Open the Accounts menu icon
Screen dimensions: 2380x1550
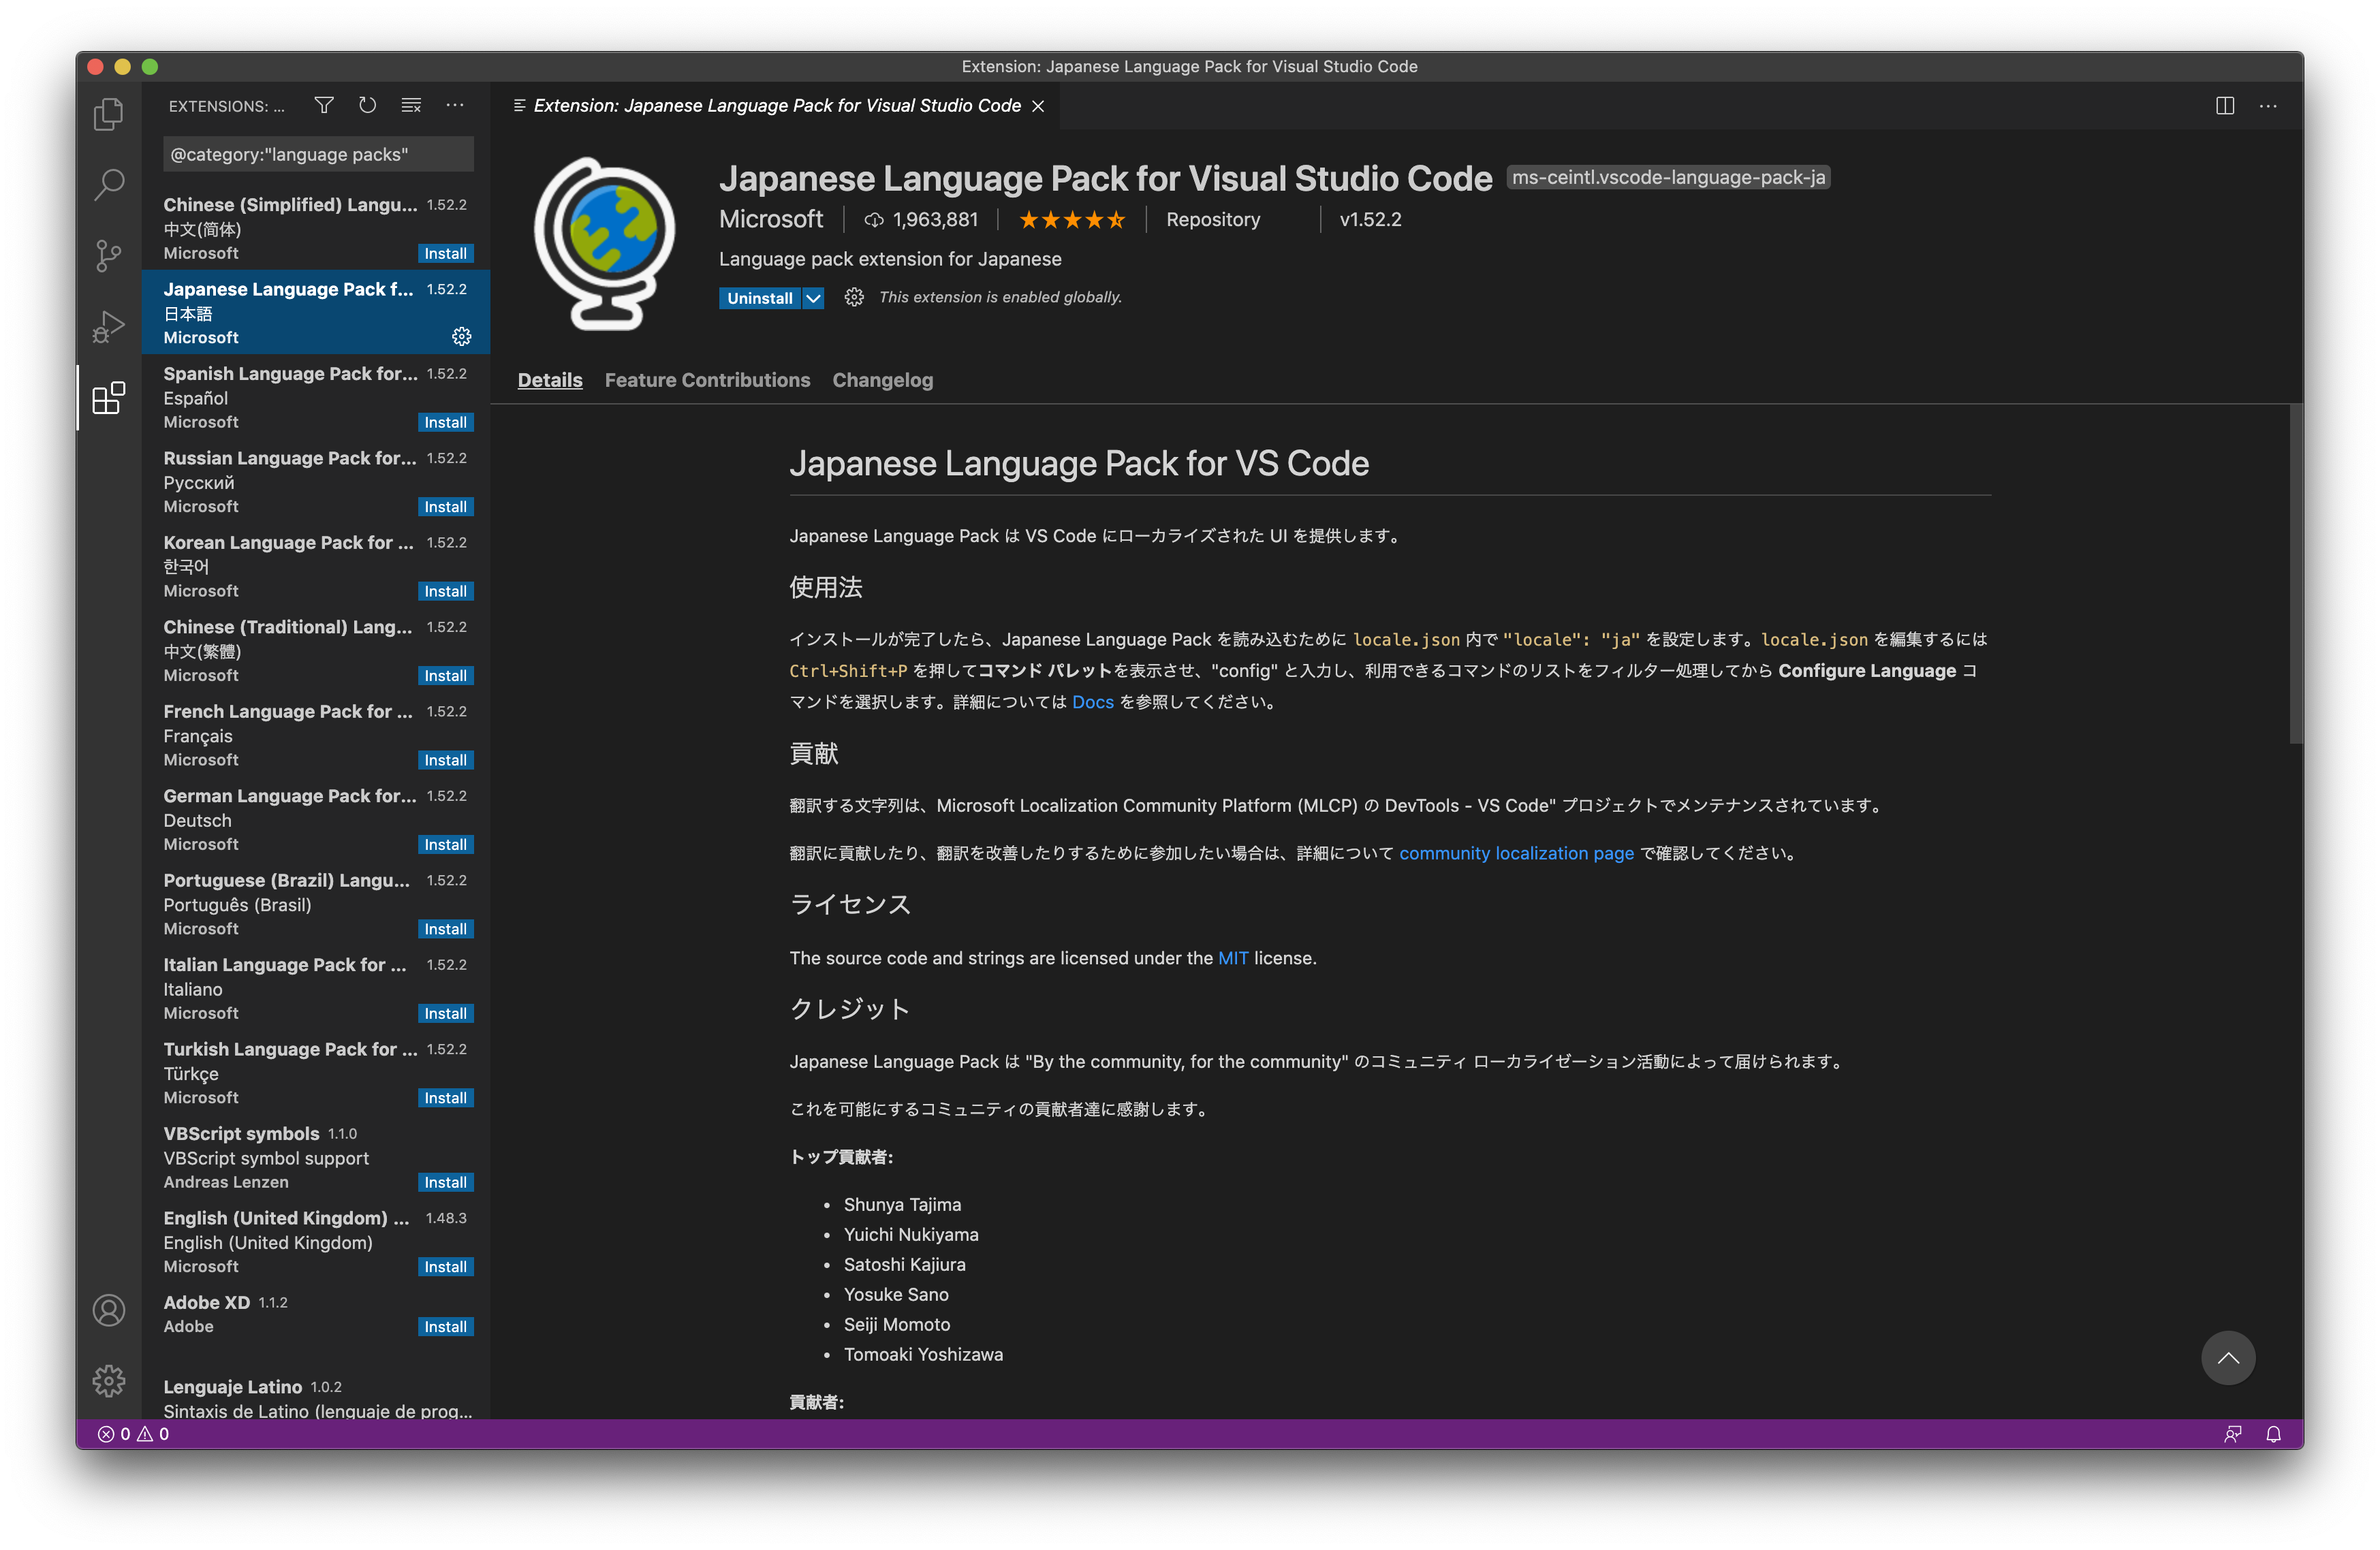tap(108, 1310)
